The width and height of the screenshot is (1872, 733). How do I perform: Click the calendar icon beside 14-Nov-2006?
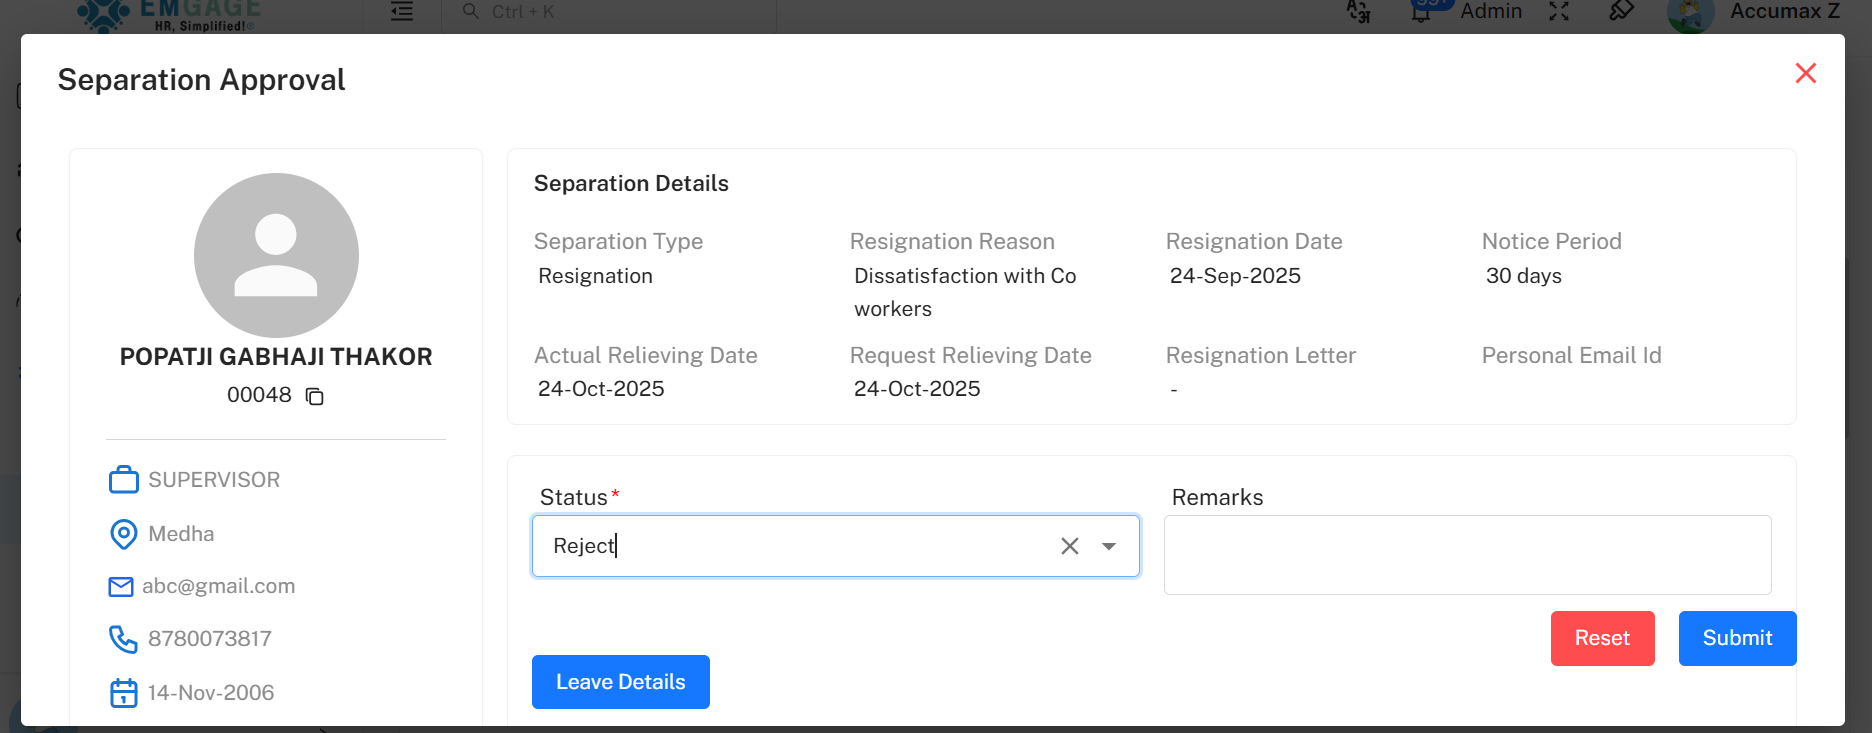[x=123, y=693]
